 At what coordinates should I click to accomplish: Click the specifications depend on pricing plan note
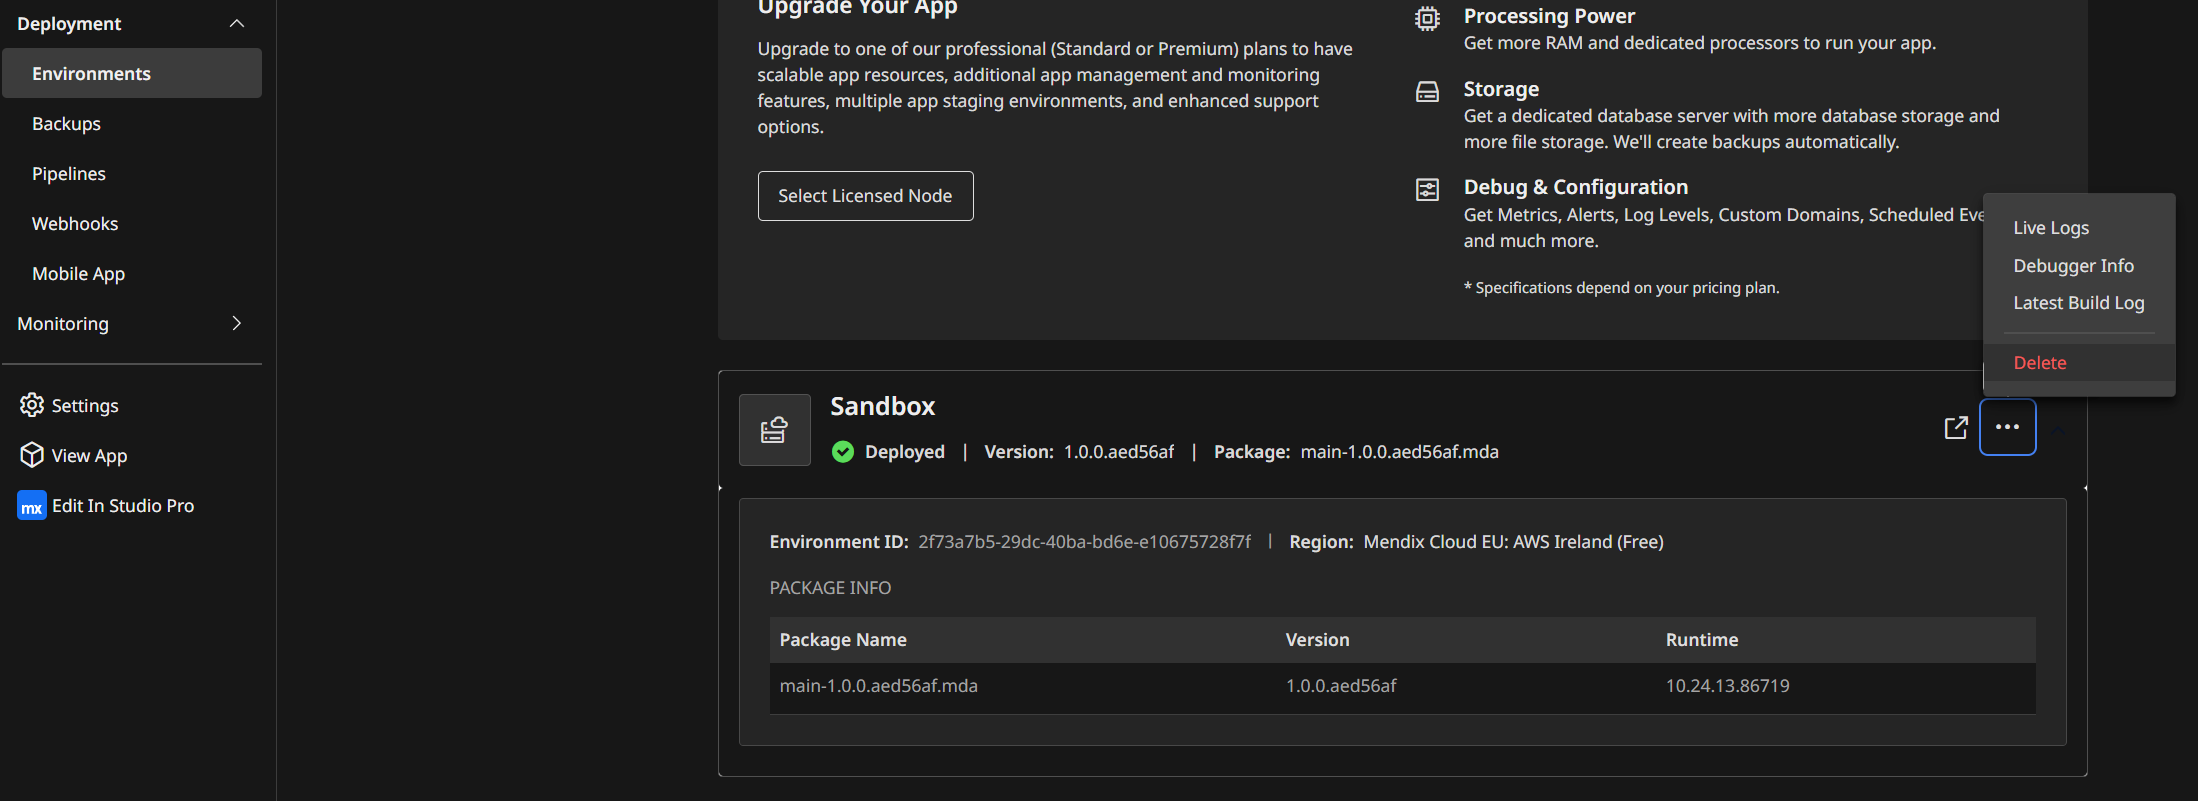point(1622,288)
